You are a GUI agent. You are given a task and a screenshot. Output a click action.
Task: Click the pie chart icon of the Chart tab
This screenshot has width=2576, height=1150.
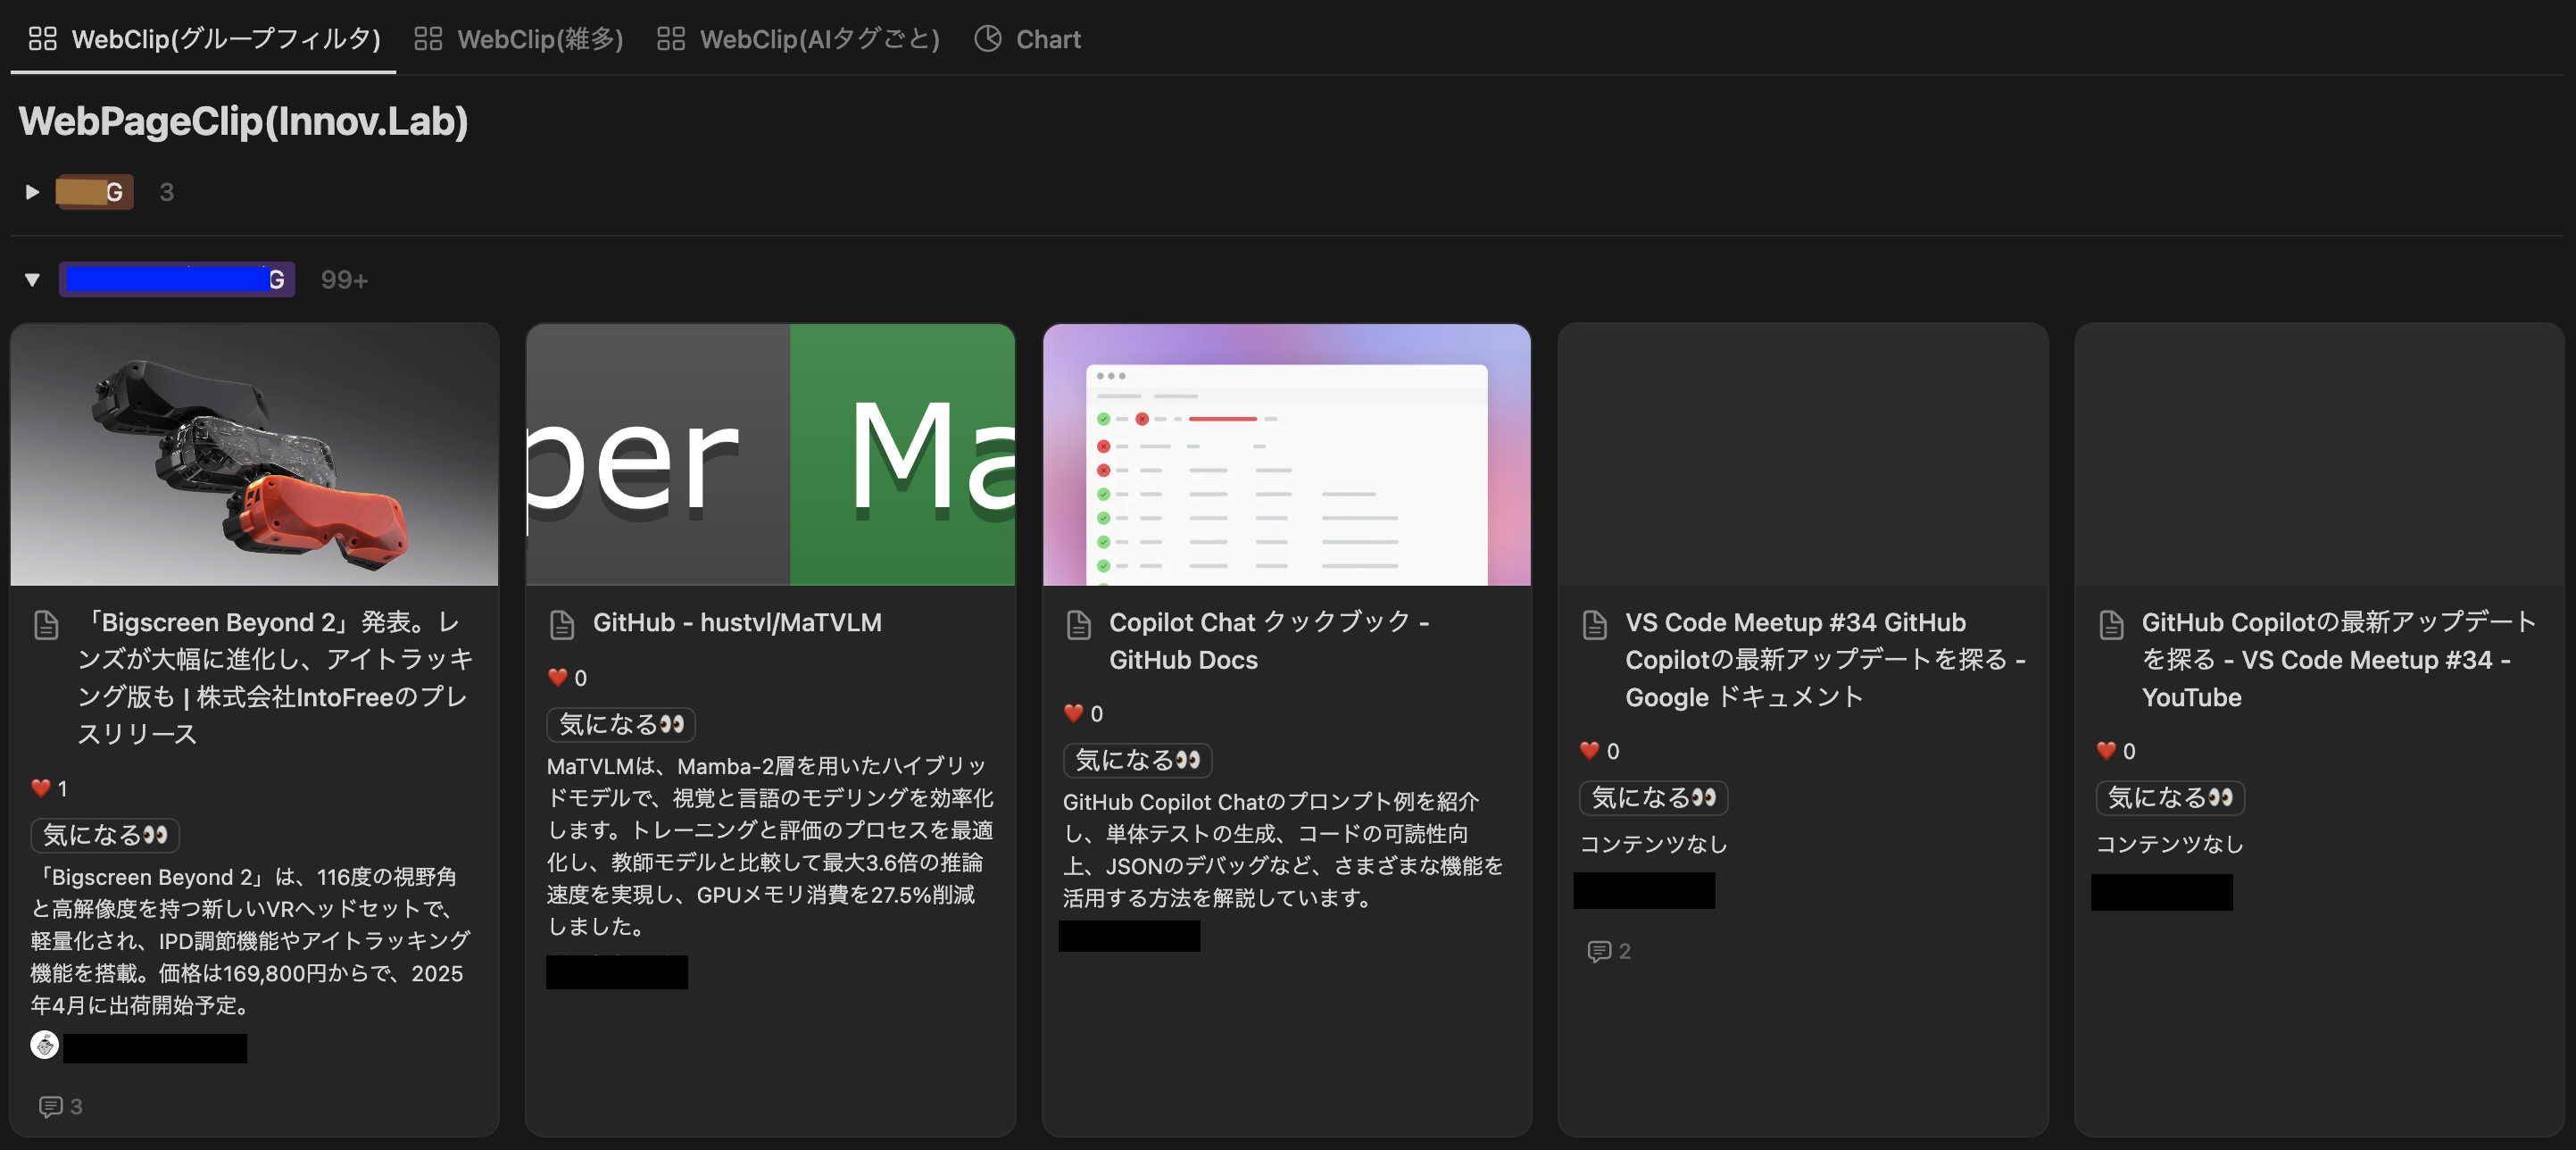coord(987,39)
